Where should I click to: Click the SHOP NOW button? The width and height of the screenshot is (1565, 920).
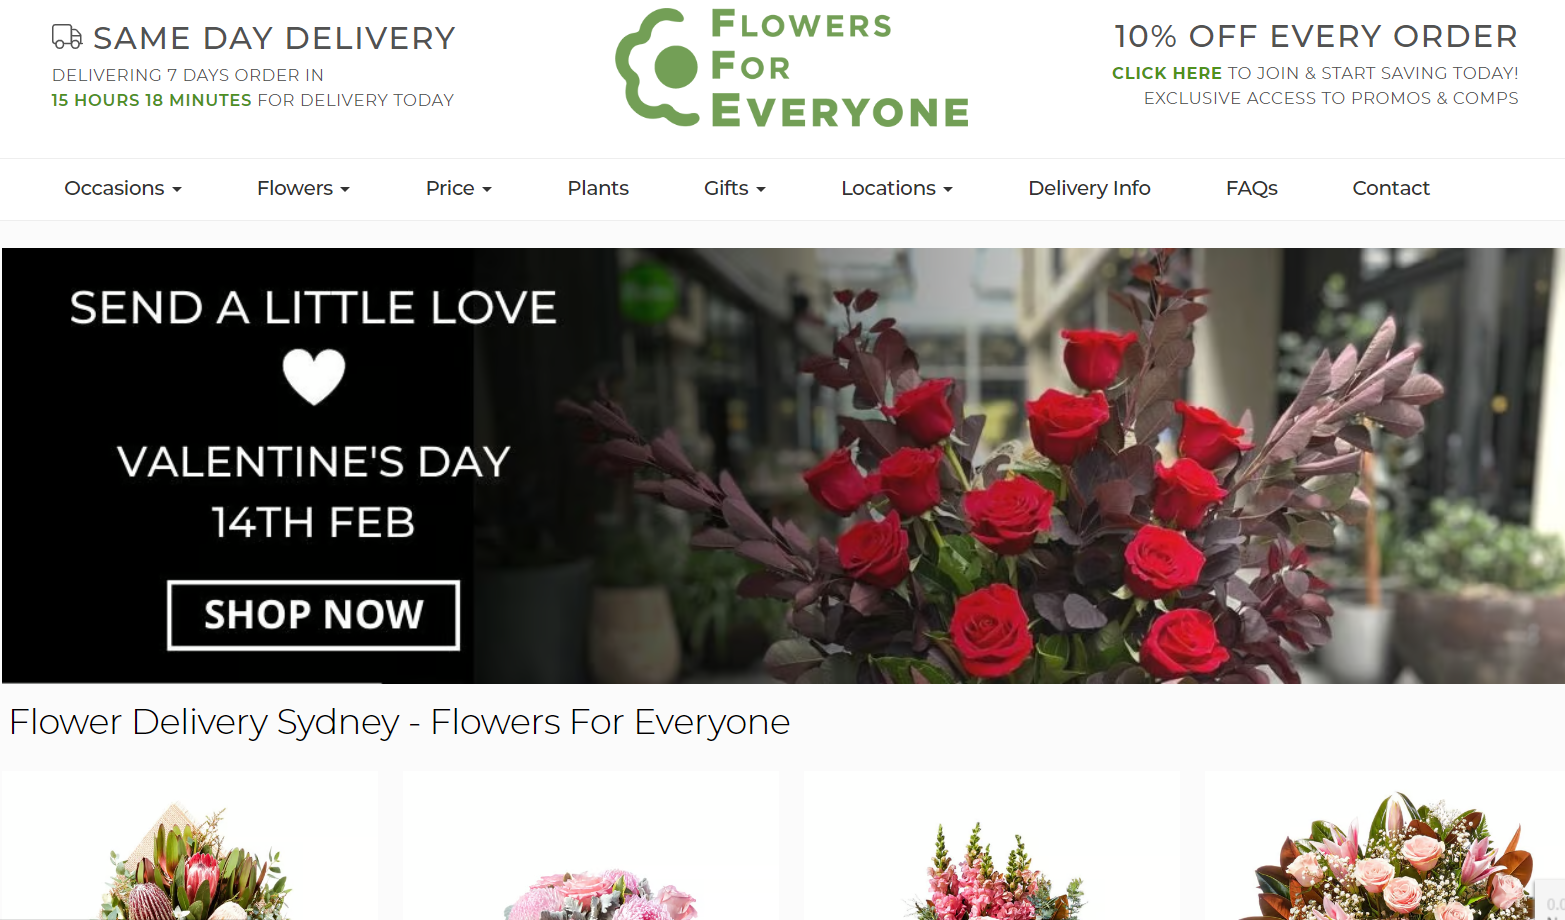(x=314, y=615)
